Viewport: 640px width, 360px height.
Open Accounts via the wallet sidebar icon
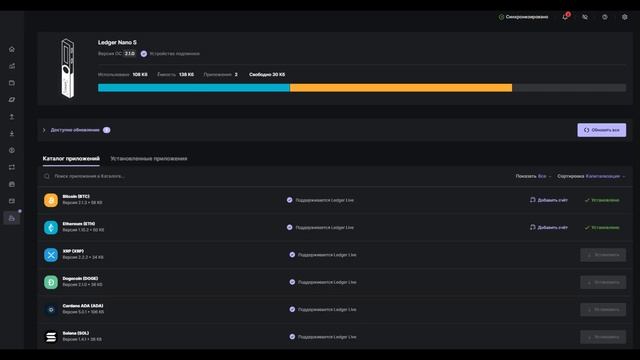click(12, 83)
